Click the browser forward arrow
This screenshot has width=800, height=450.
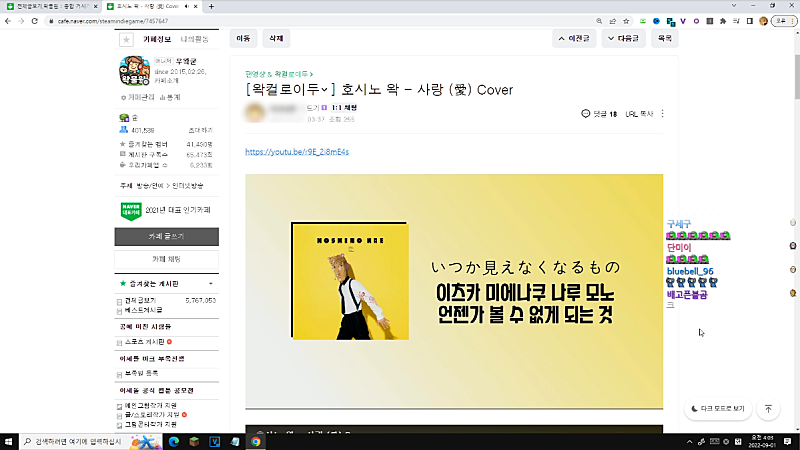click(x=21, y=21)
